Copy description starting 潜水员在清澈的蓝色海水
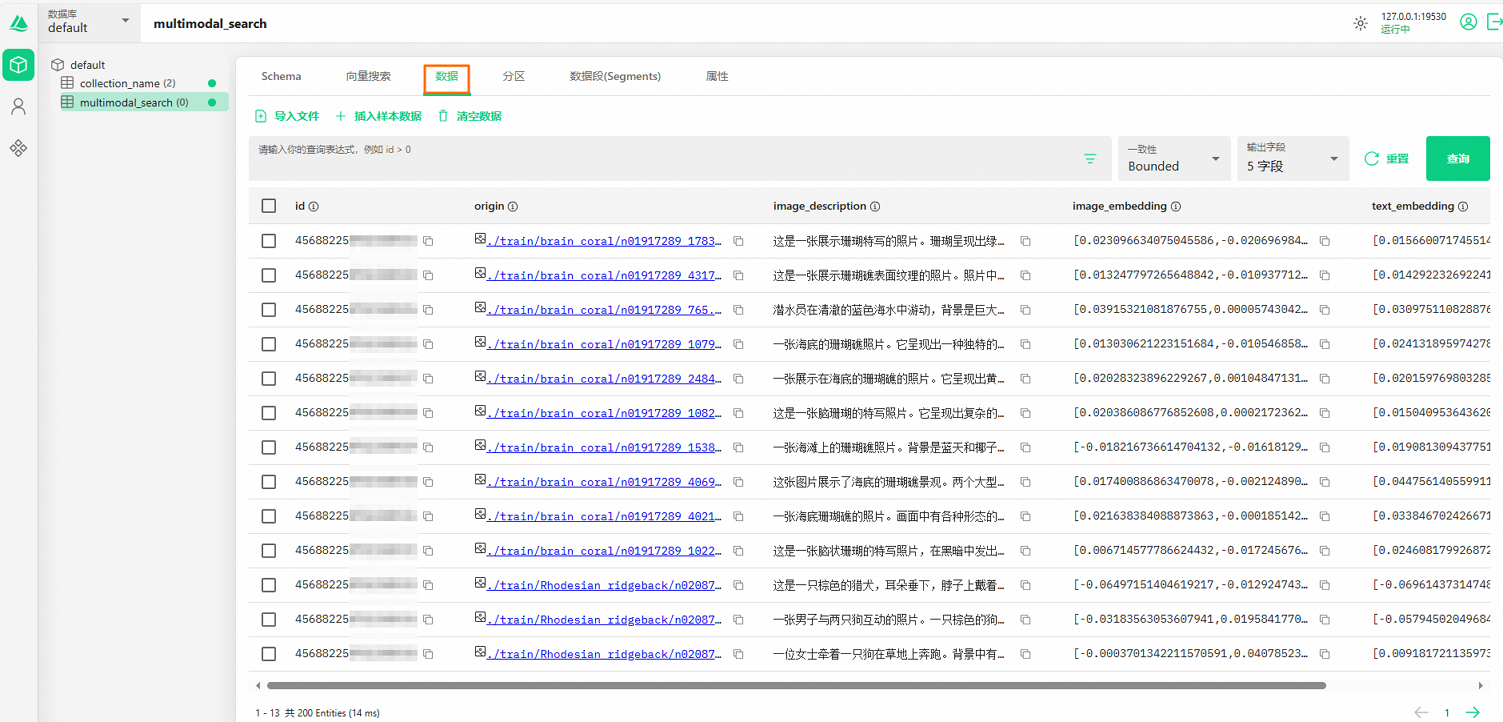The height and width of the screenshot is (722, 1503). [1026, 310]
